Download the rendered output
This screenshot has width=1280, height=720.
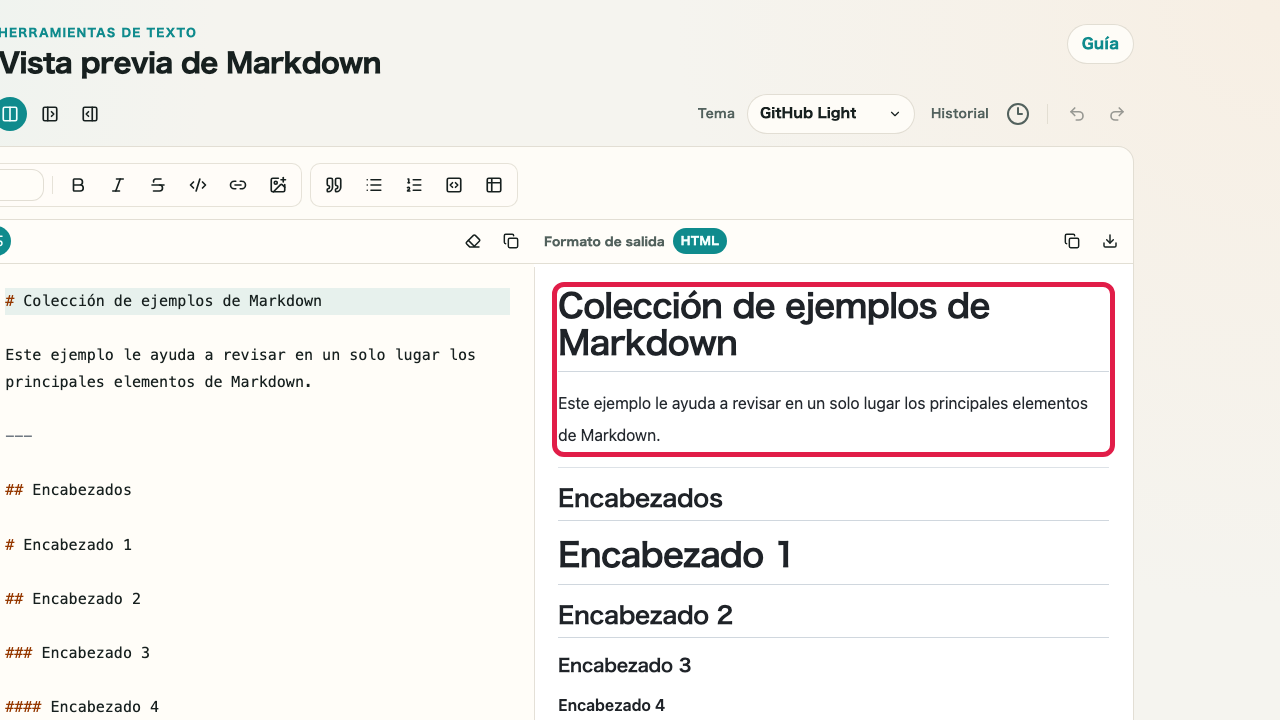click(1110, 241)
